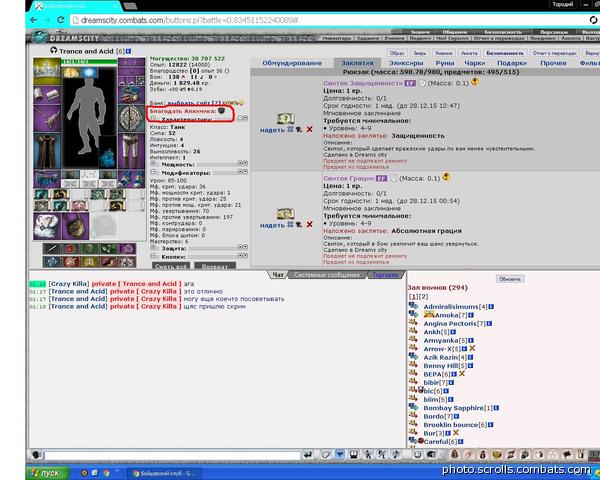Viewport: 600px width, 480px height.
Task: Click the Возврат button
Action: point(215,266)
